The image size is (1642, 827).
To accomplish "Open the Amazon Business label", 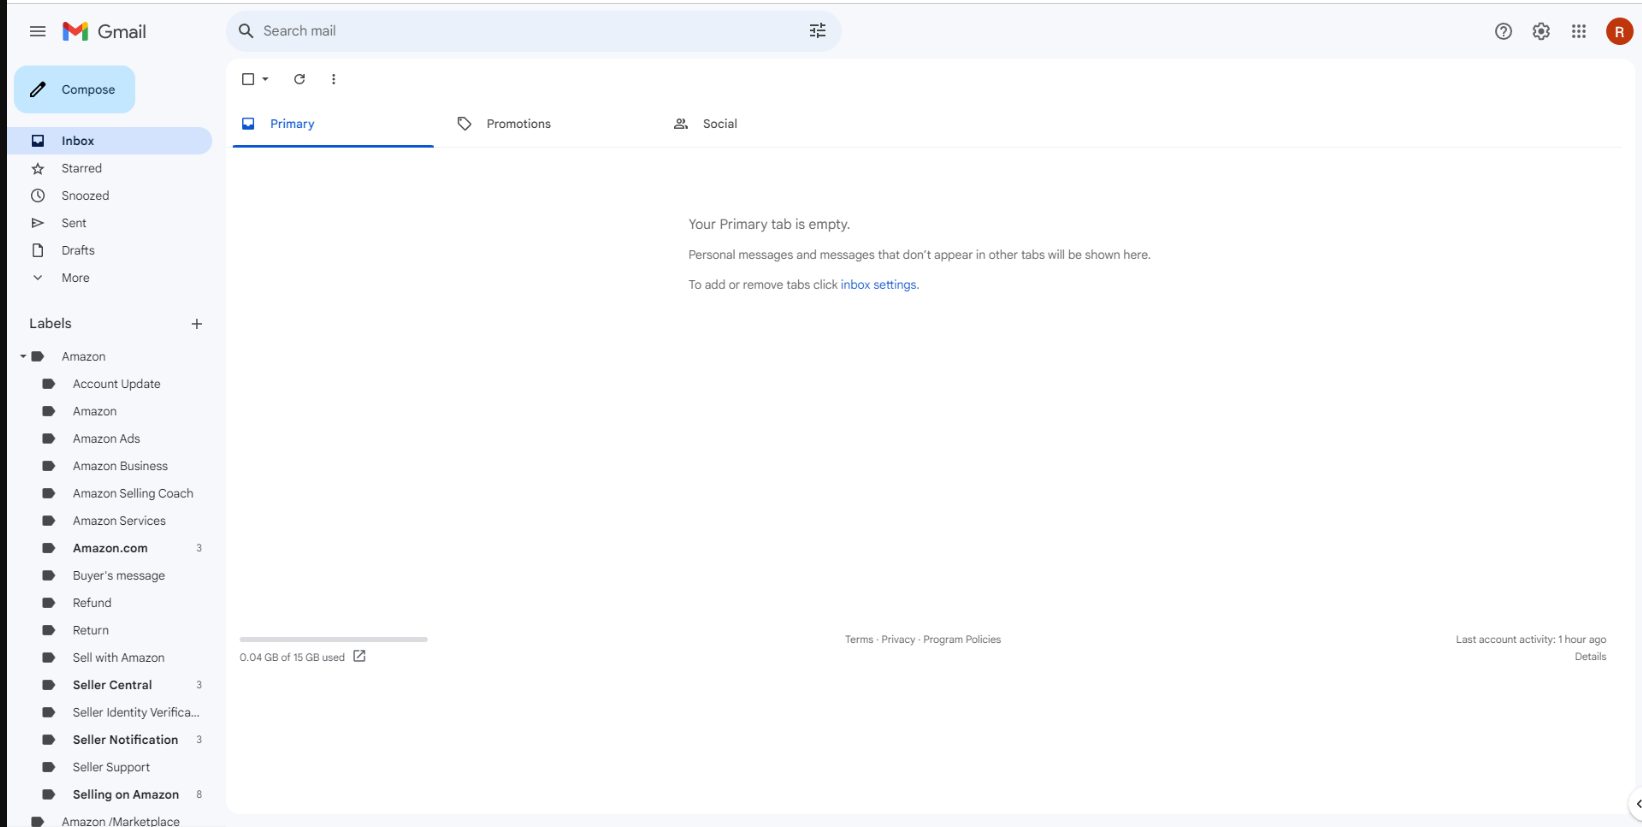I will click(x=120, y=466).
